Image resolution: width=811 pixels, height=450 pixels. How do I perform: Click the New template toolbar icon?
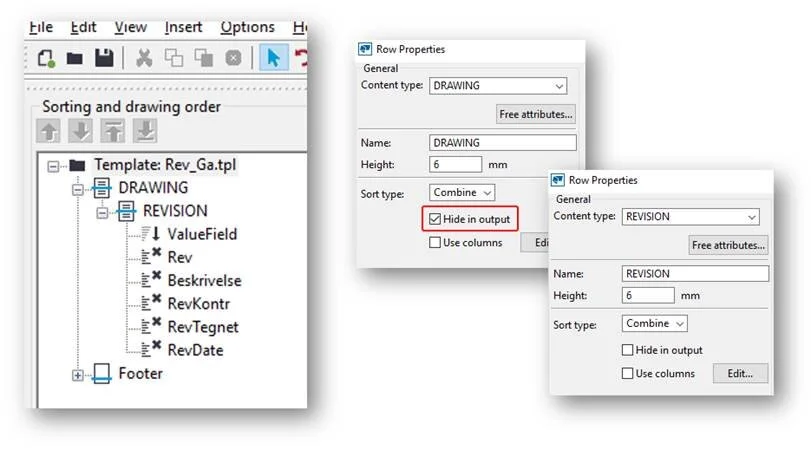46,58
